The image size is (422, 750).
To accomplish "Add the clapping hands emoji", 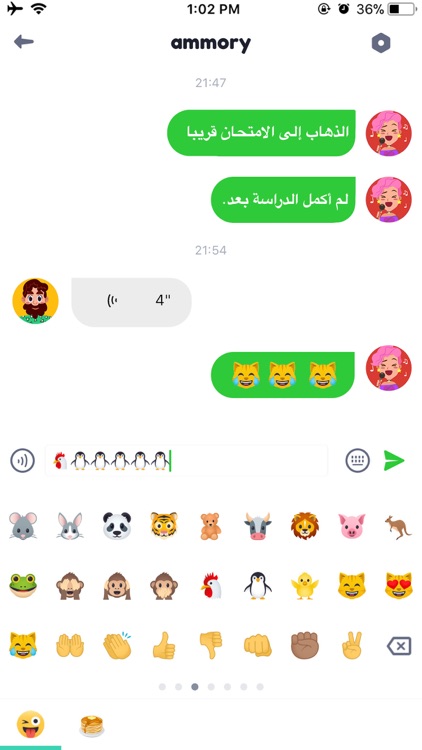I will click(x=117, y=645).
